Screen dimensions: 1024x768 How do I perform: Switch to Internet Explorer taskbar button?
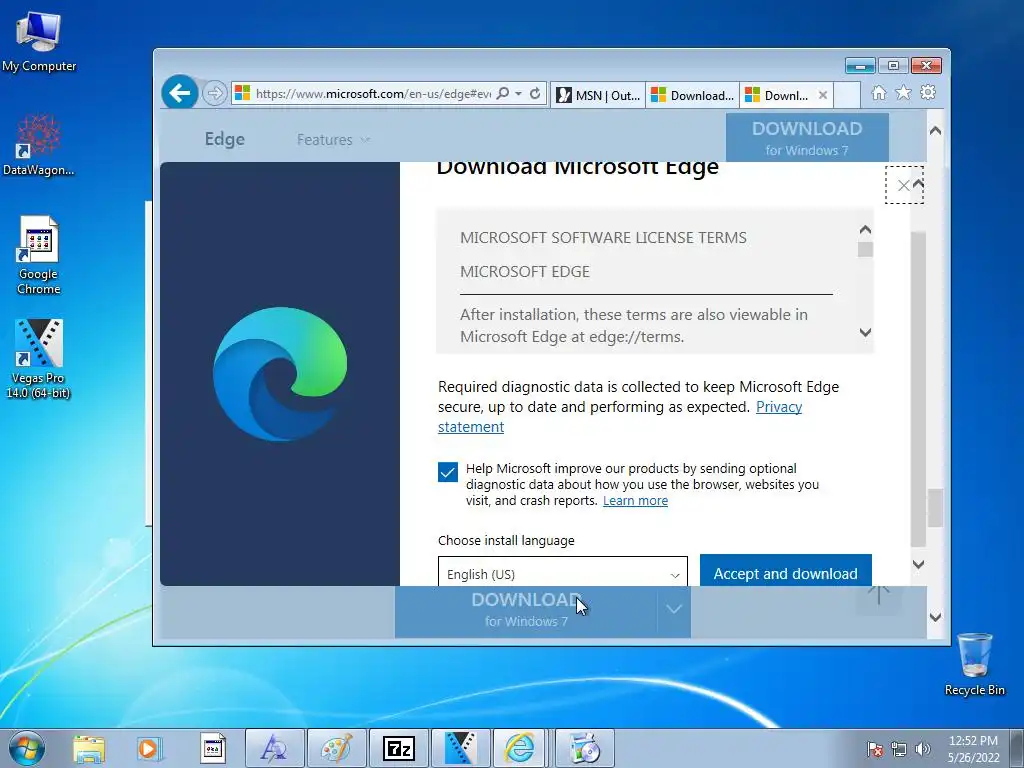[519, 748]
